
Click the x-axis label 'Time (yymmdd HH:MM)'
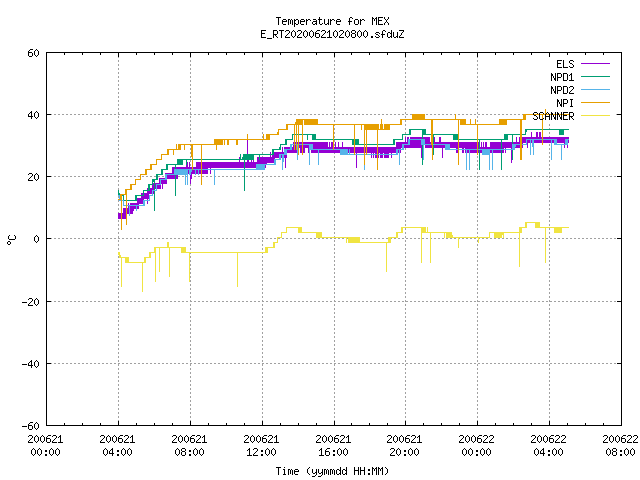[x=332, y=471]
